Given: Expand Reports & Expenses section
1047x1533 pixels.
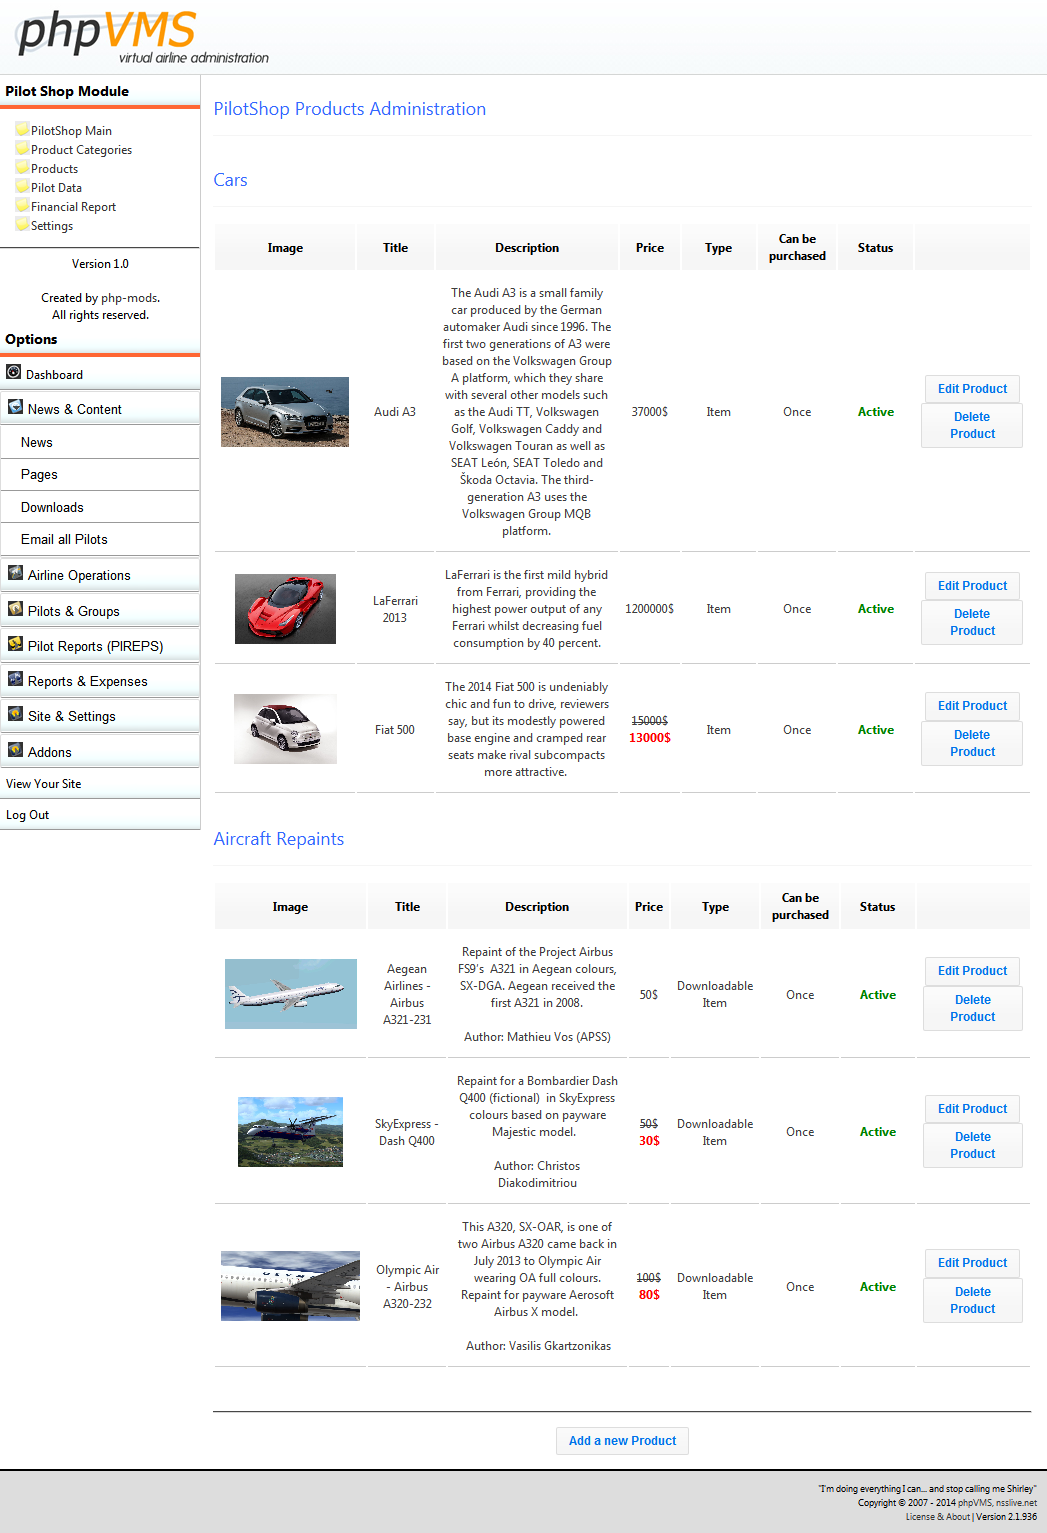Looking at the screenshot, I should click(100, 681).
